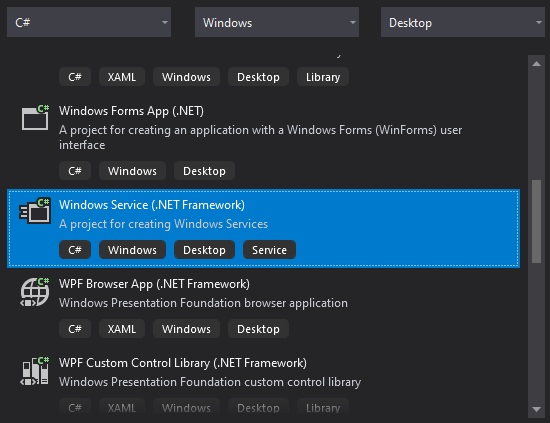Click the Windows Service template icon
Image resolution: width=550 pixels, height=423 pixels.
point(35,210)
